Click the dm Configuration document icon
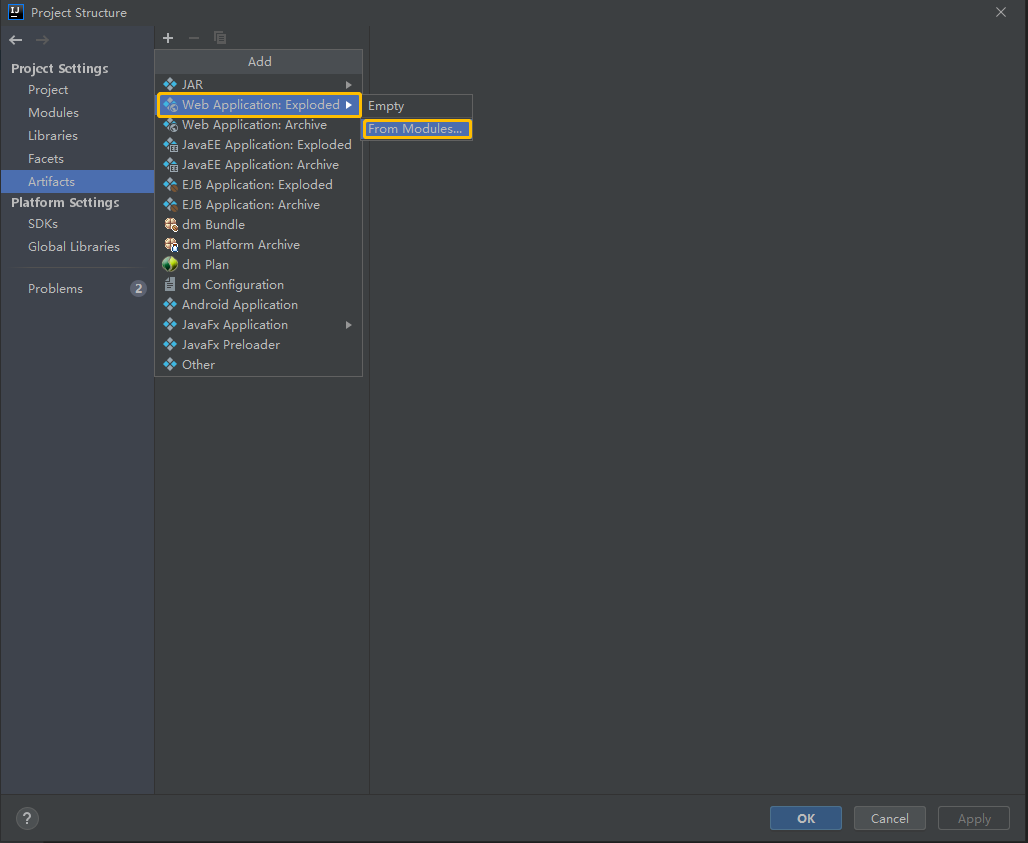Screen dimensions: 1028x843 [170, 284]
